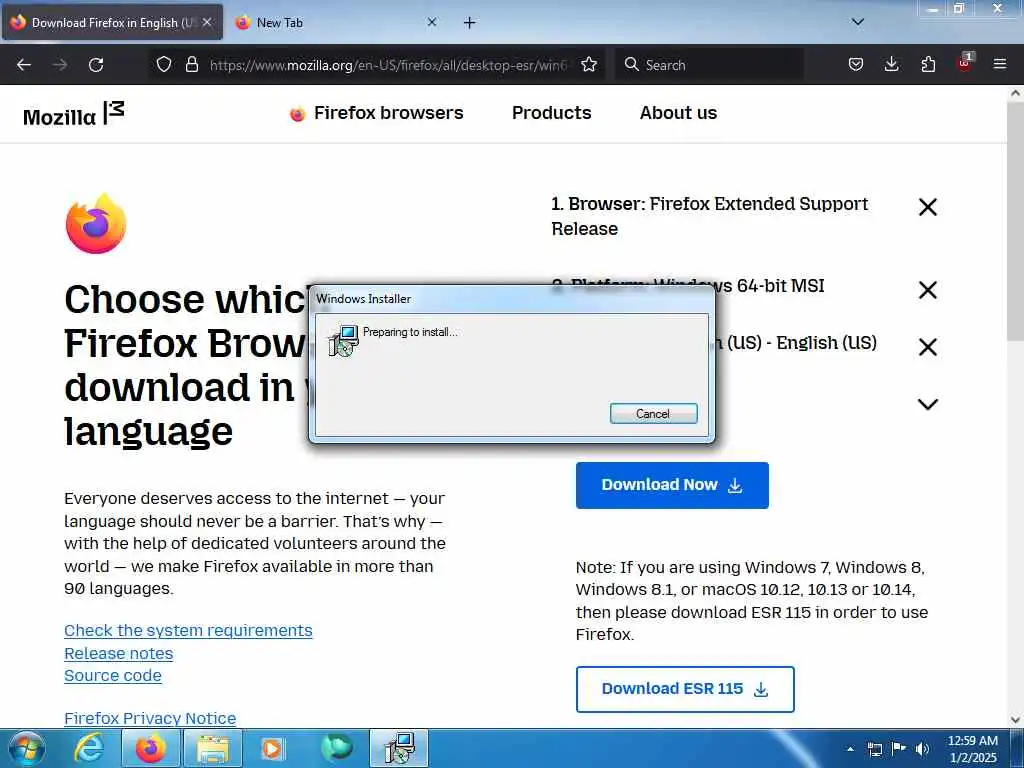Screen dimensions: 1024x768
Task: Switch to Firefox taskbar button
Action: (x=150, y=748)
